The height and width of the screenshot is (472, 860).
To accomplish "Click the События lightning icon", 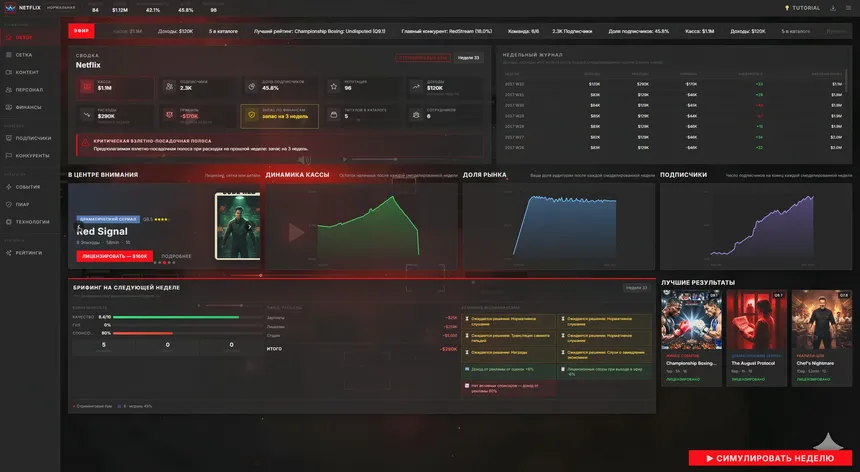I will coord(9,187).
